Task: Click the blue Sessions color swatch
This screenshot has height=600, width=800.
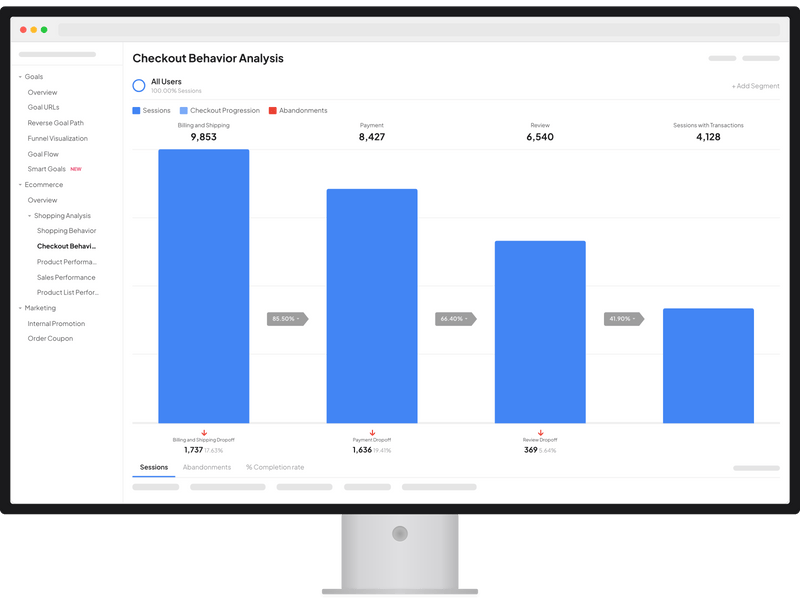Action: (x=137, y=110)
